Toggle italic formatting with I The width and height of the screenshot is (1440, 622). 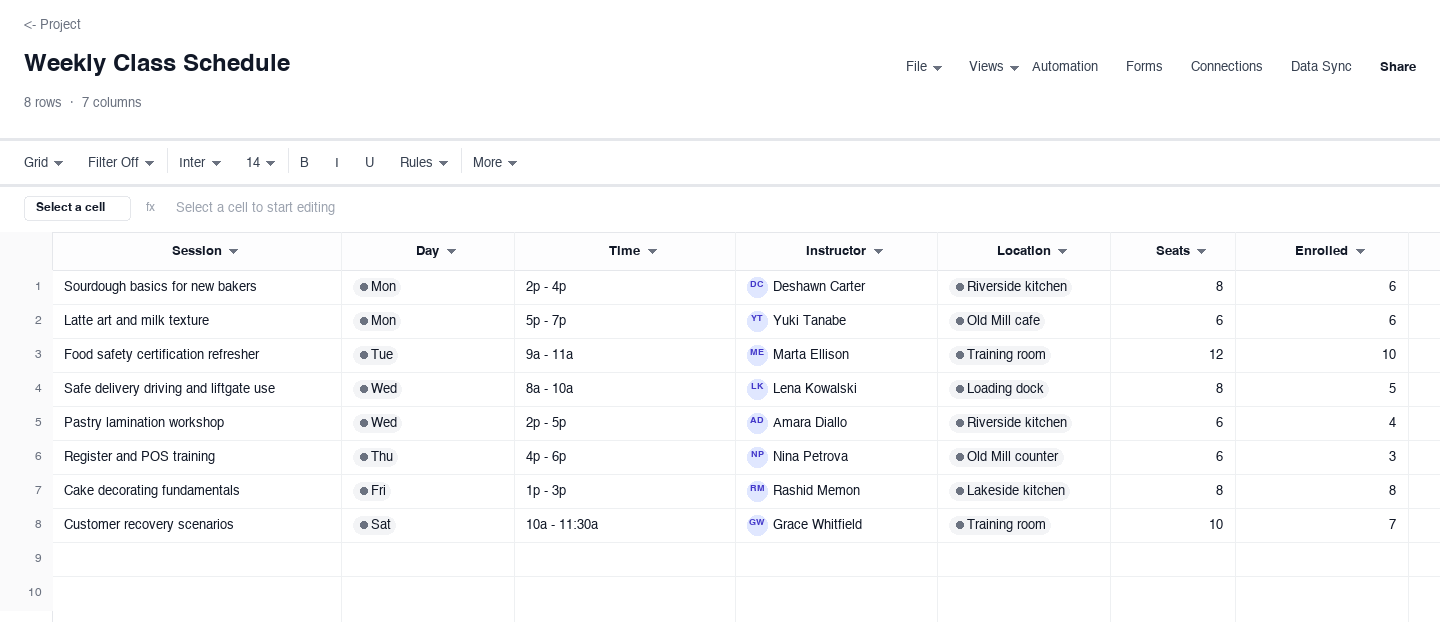click(337, 163)
